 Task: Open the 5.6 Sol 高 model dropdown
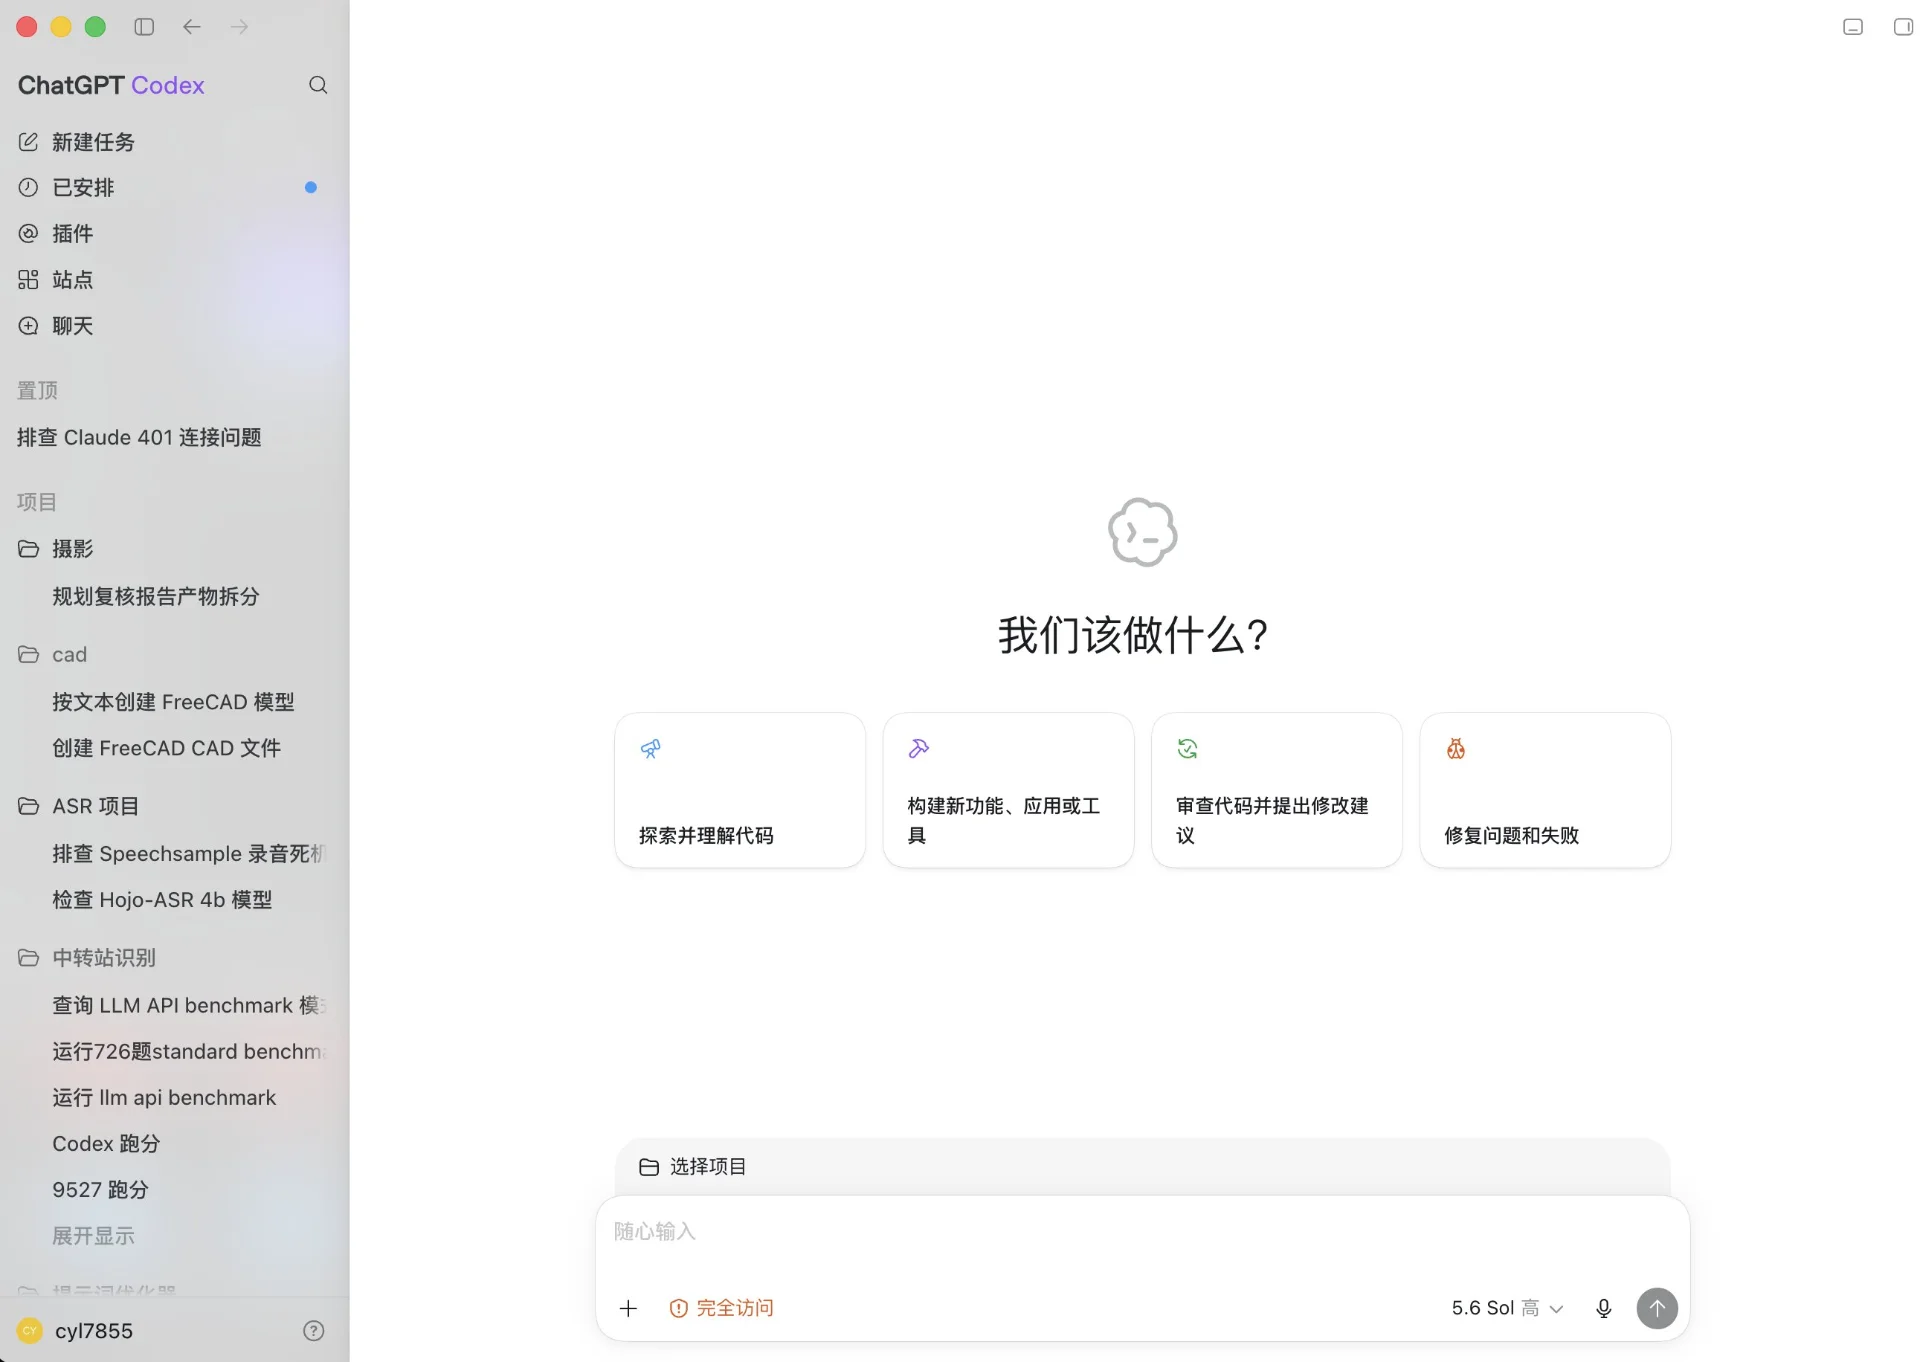(x=1507, y=1308)
